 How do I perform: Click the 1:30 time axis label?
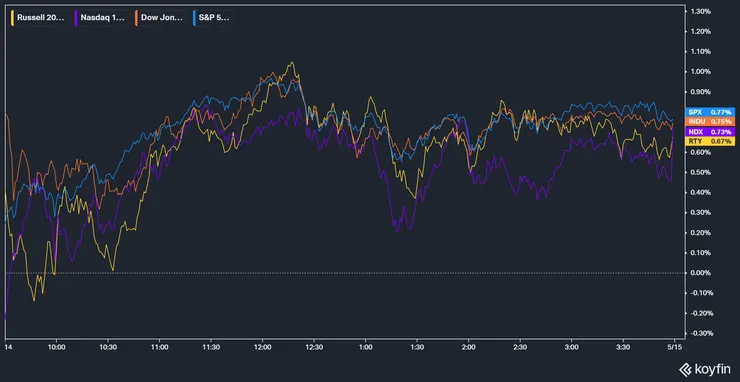click(x=417, y=348)
